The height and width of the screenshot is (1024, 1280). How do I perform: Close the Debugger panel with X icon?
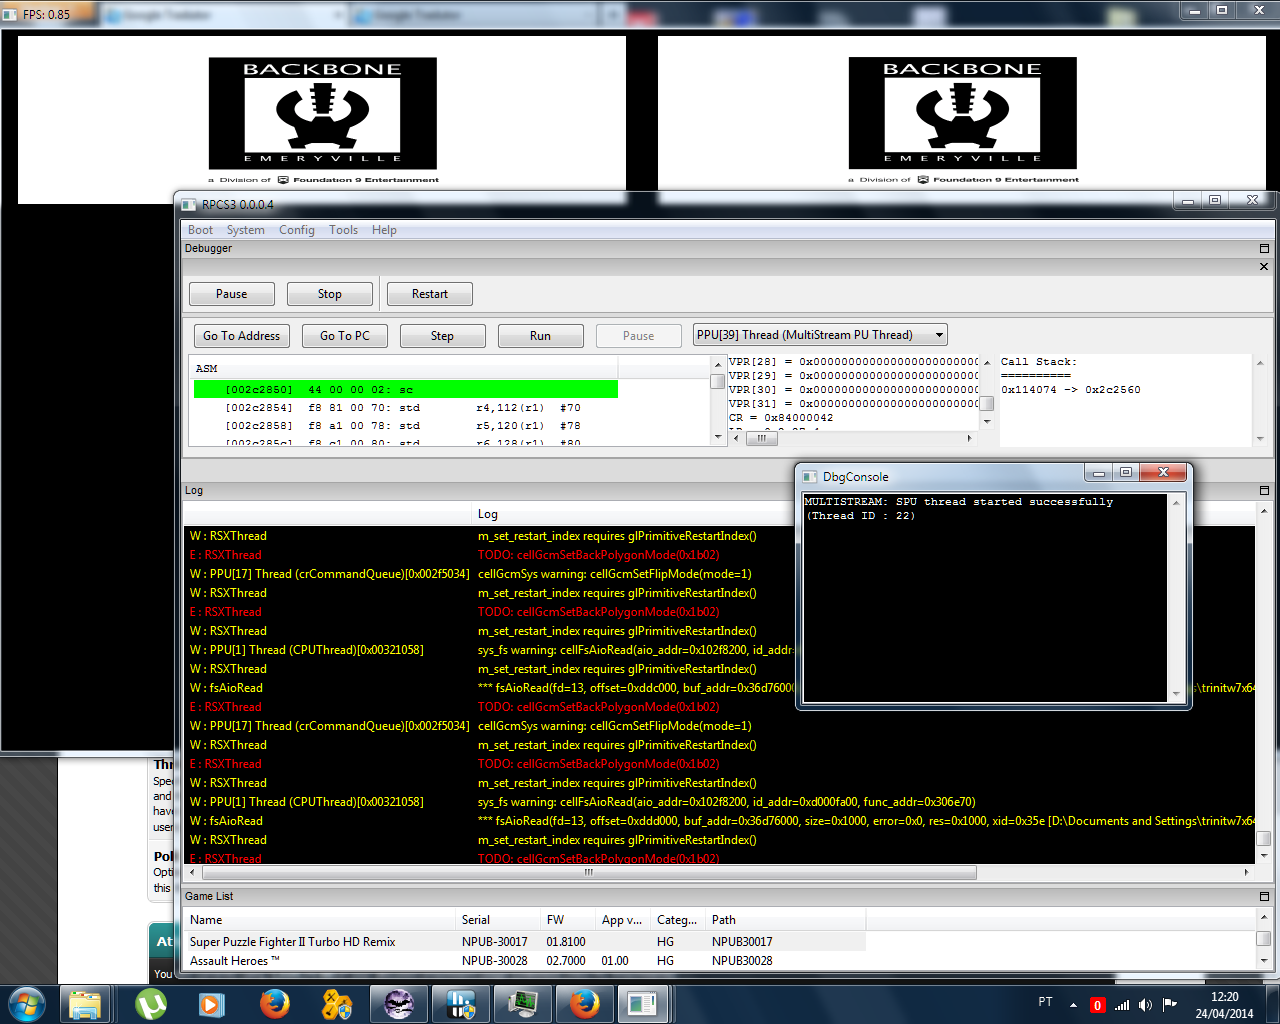1264,266
